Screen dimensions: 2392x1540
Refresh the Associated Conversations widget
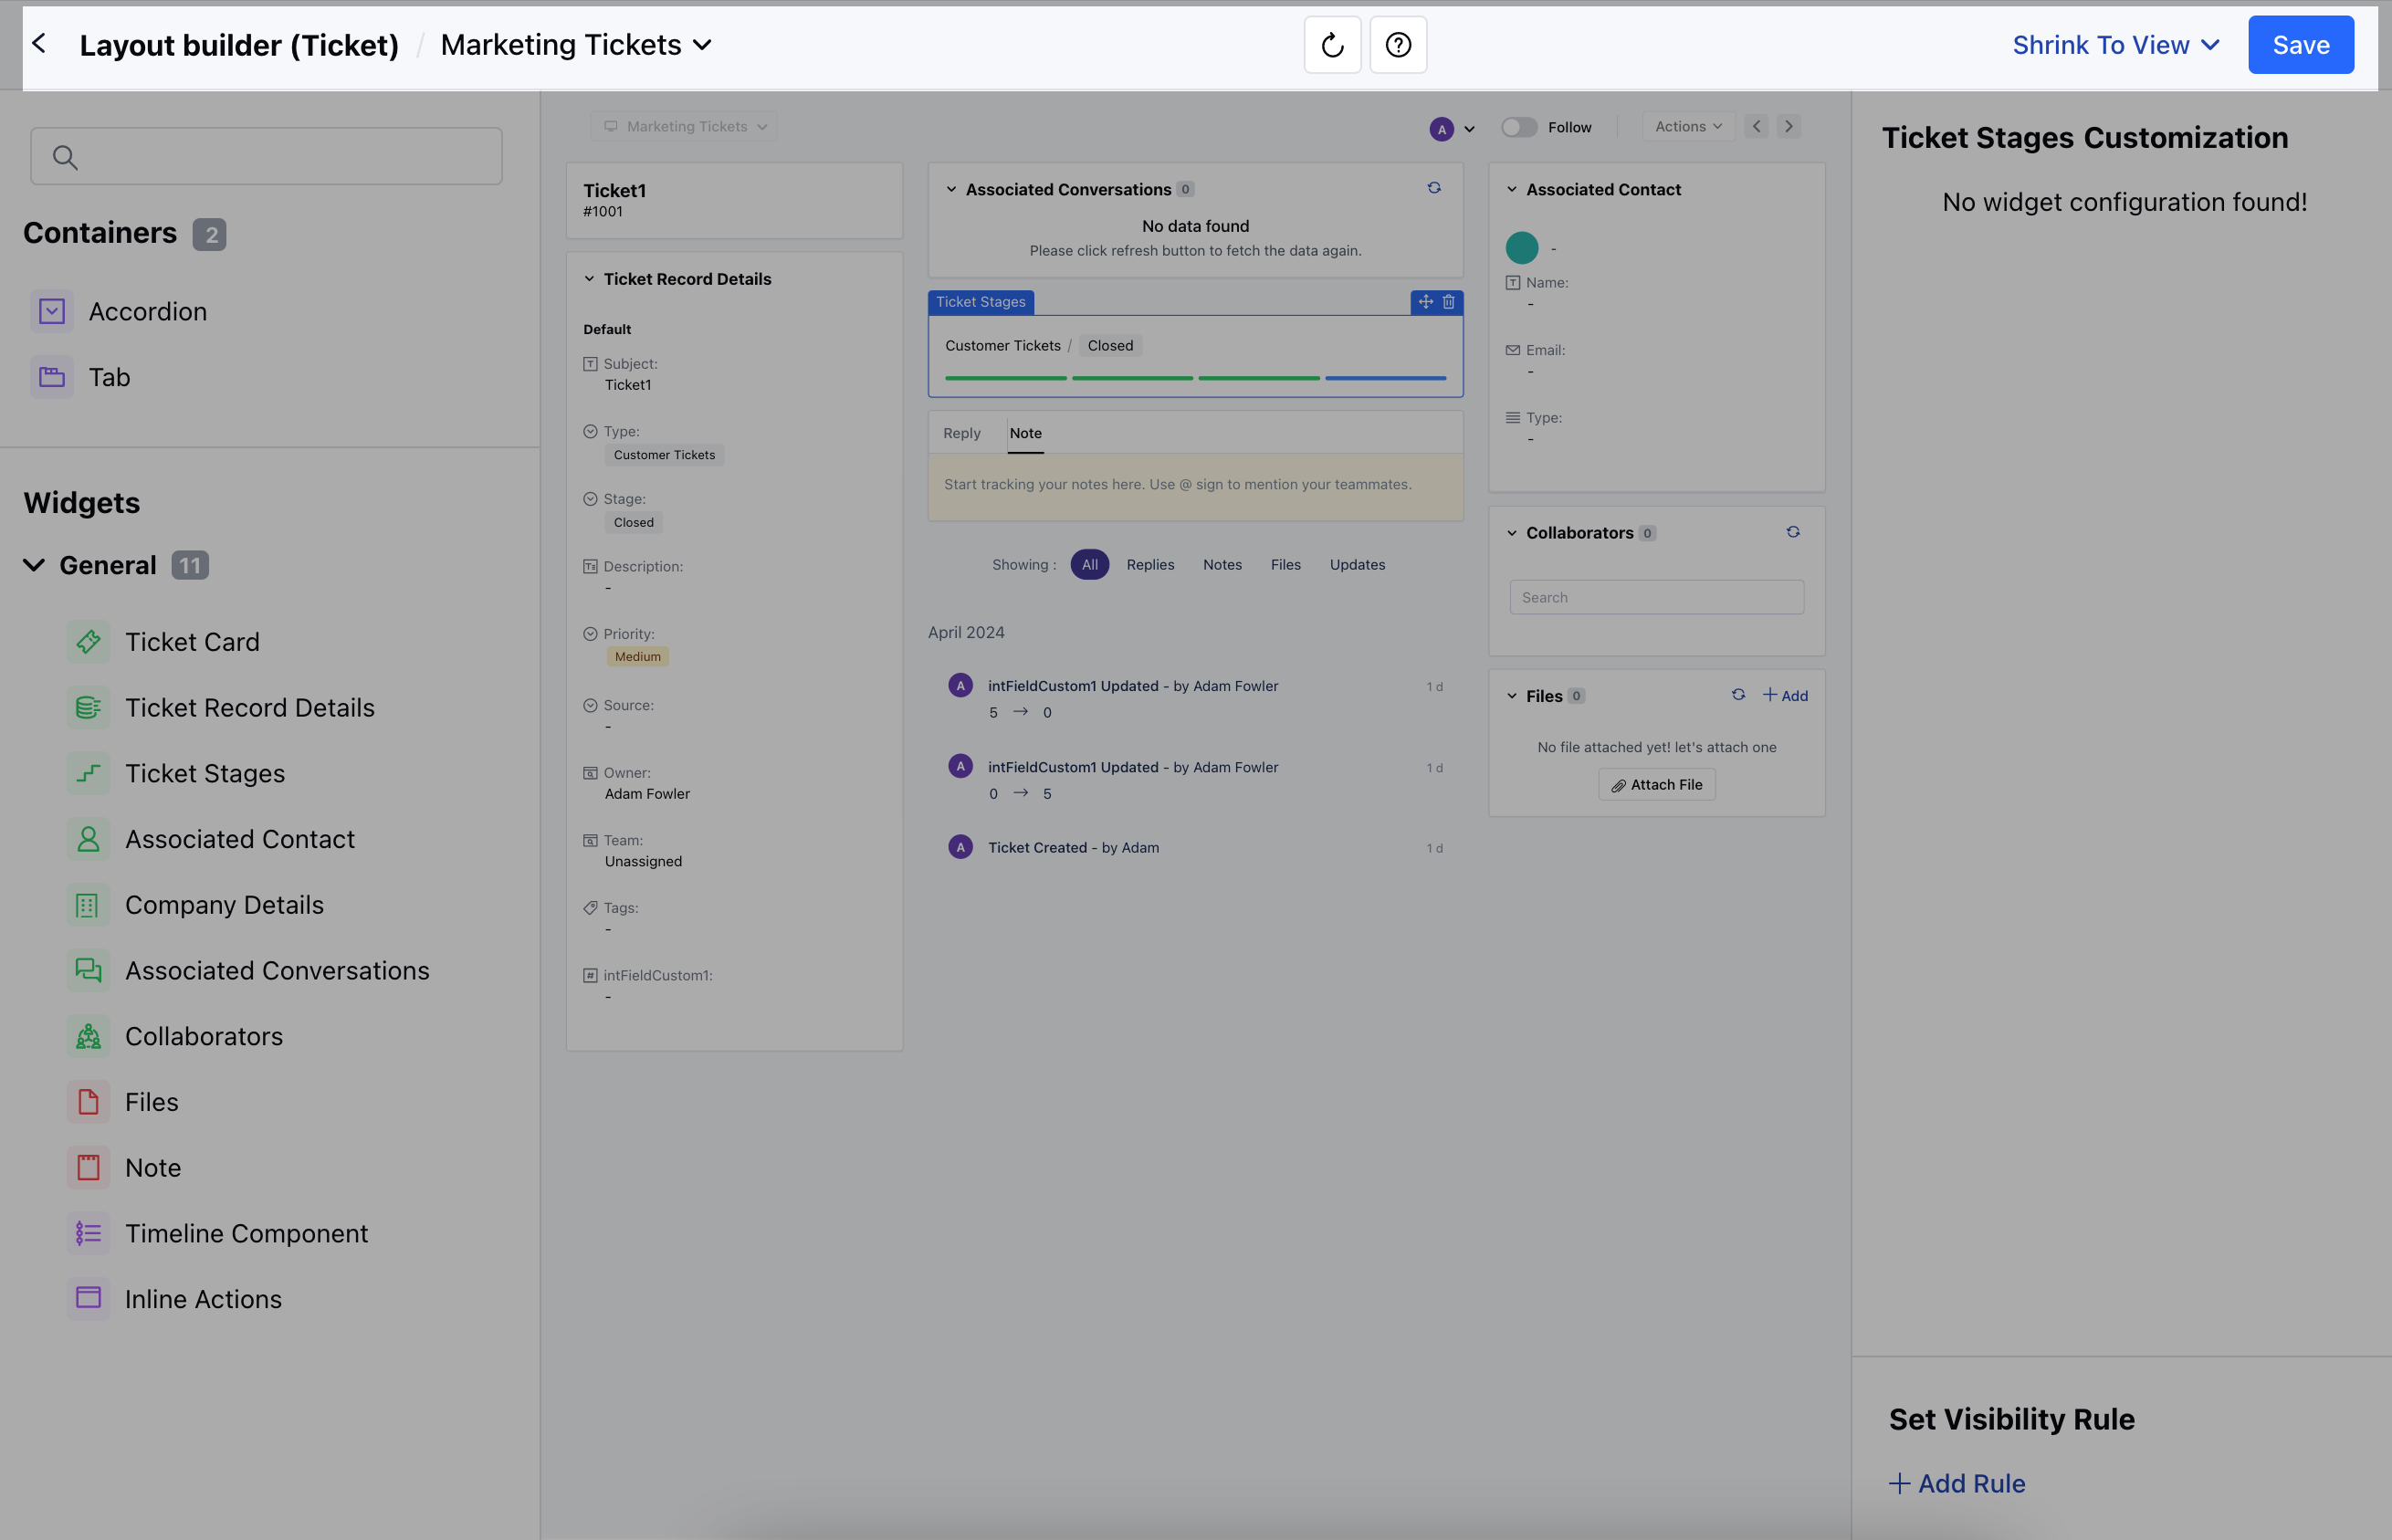1434,188
